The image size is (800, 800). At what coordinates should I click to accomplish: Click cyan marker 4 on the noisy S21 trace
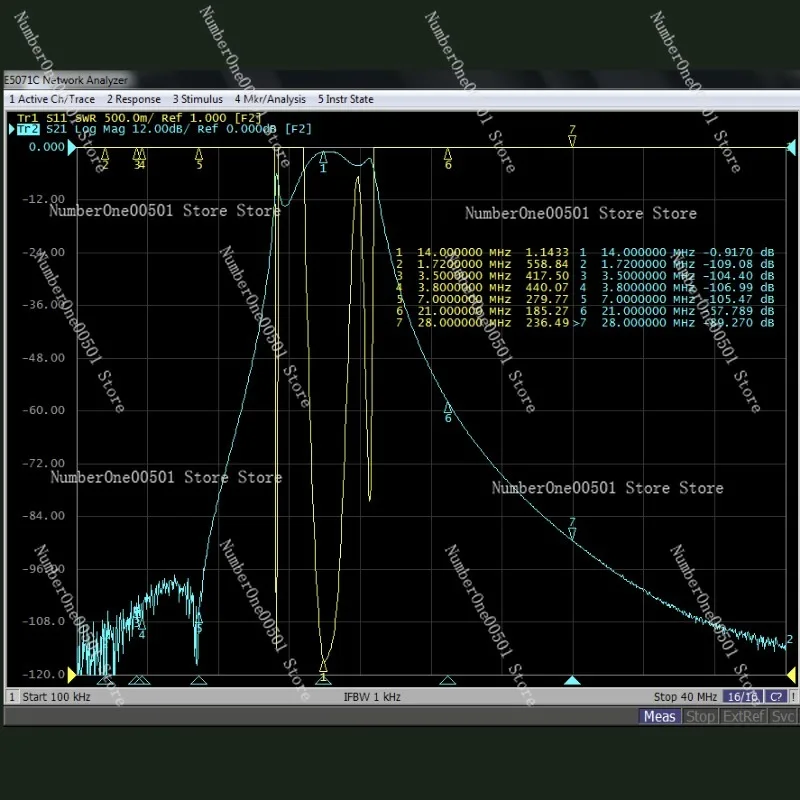pos(142,629)
